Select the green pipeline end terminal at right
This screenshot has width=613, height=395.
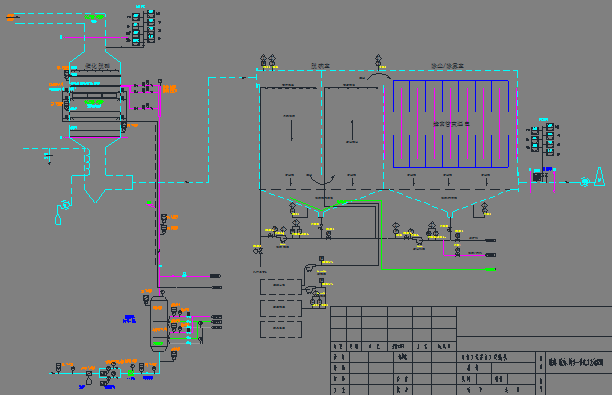pos(491,269)
